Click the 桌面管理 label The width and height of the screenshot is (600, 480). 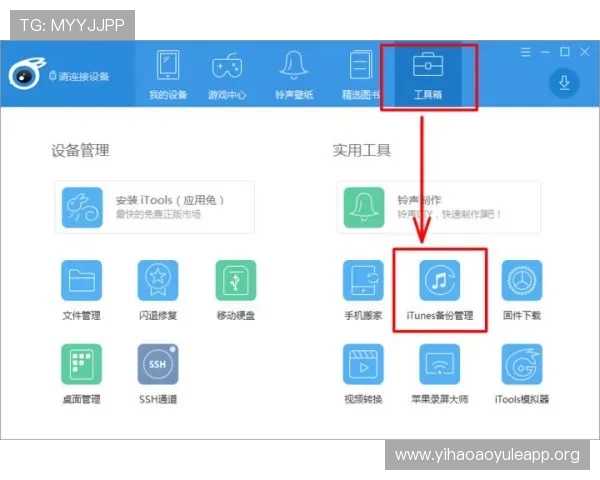[x=82, y=399]
